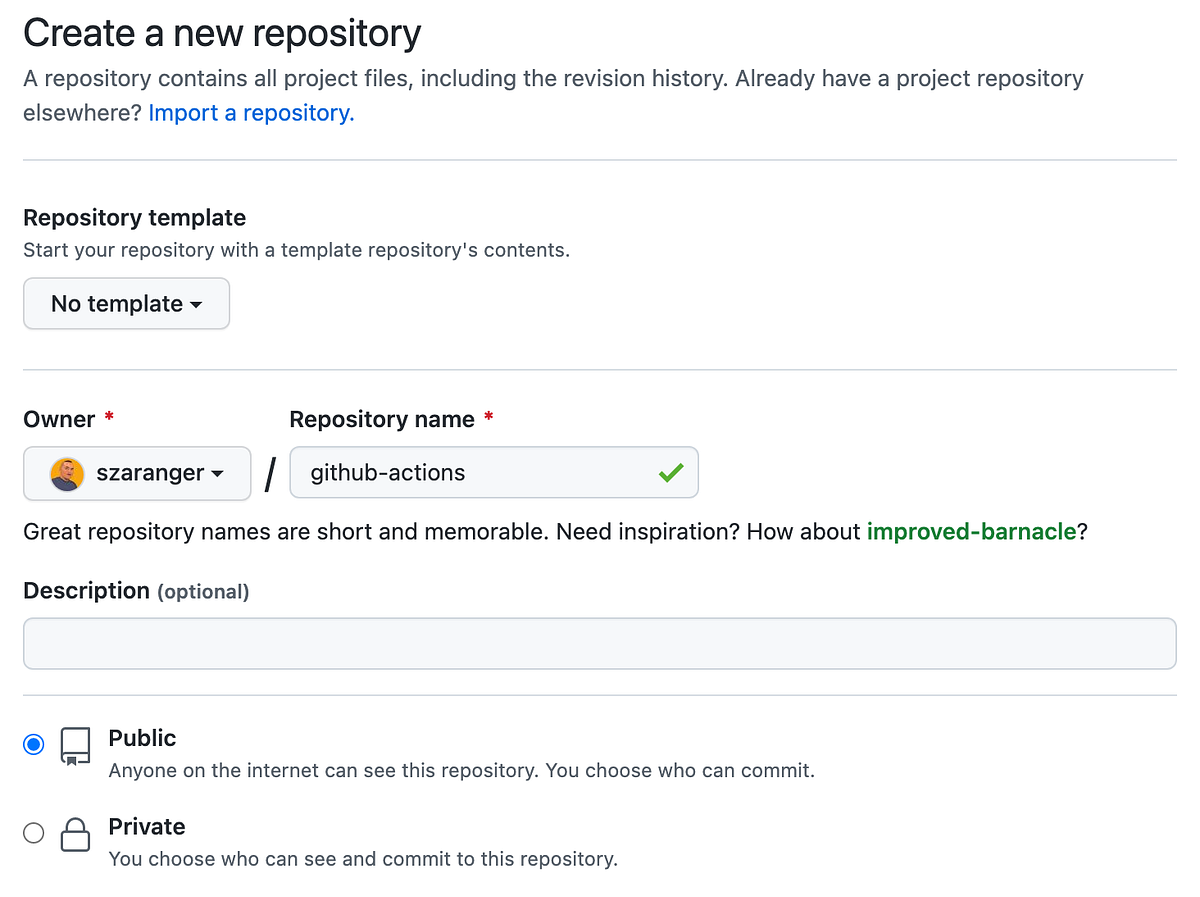Click the red asterisk next to Owner
Viewport: 1200px width, 897px height.
108,417
